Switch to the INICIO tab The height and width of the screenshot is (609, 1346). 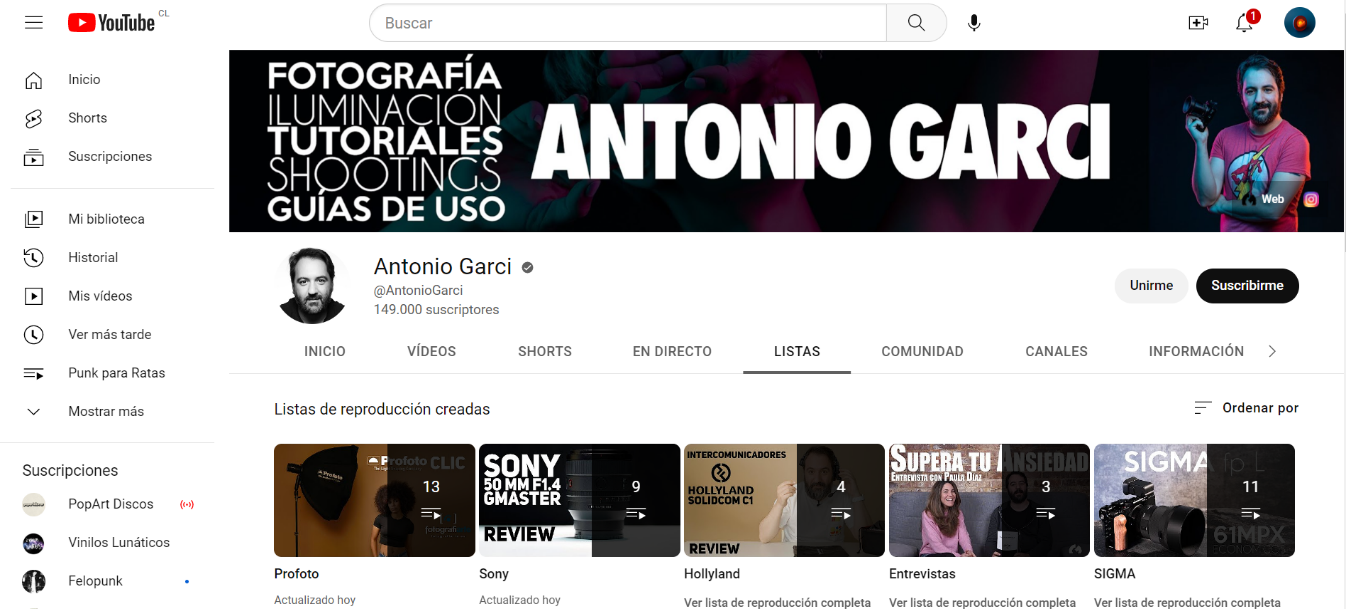click(325, 351)
